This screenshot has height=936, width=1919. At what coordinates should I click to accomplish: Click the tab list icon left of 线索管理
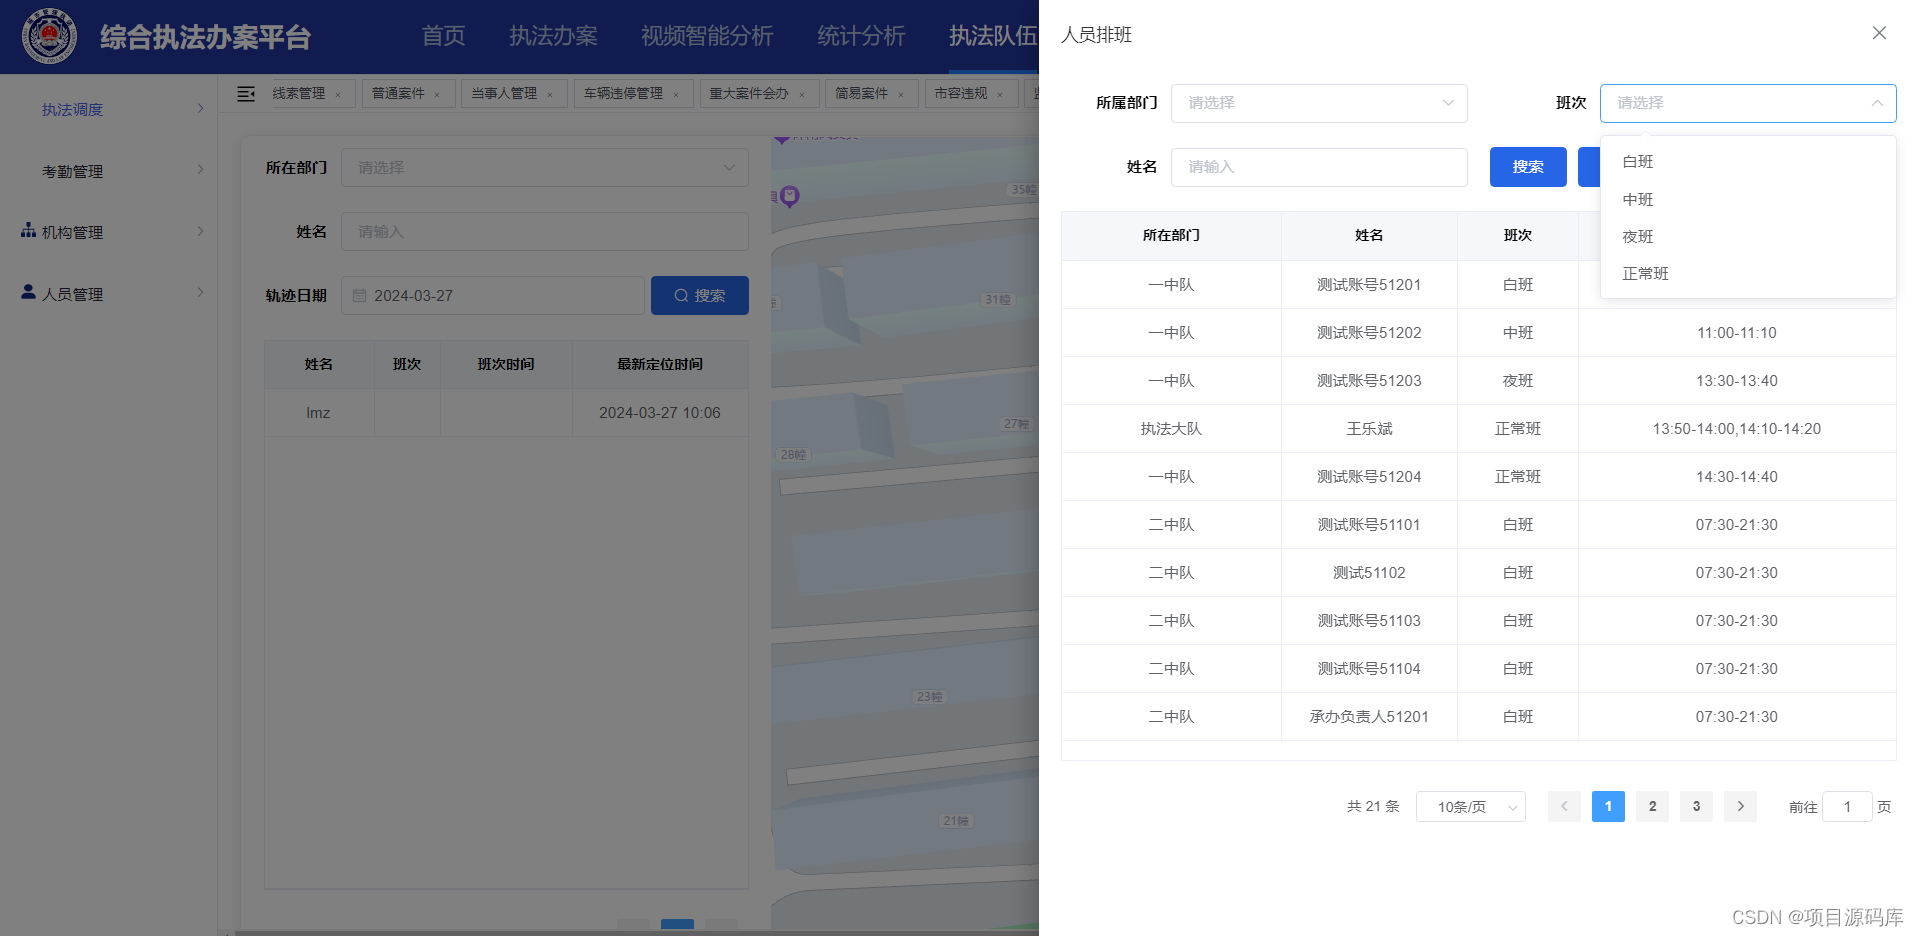[x=245, y=93]
